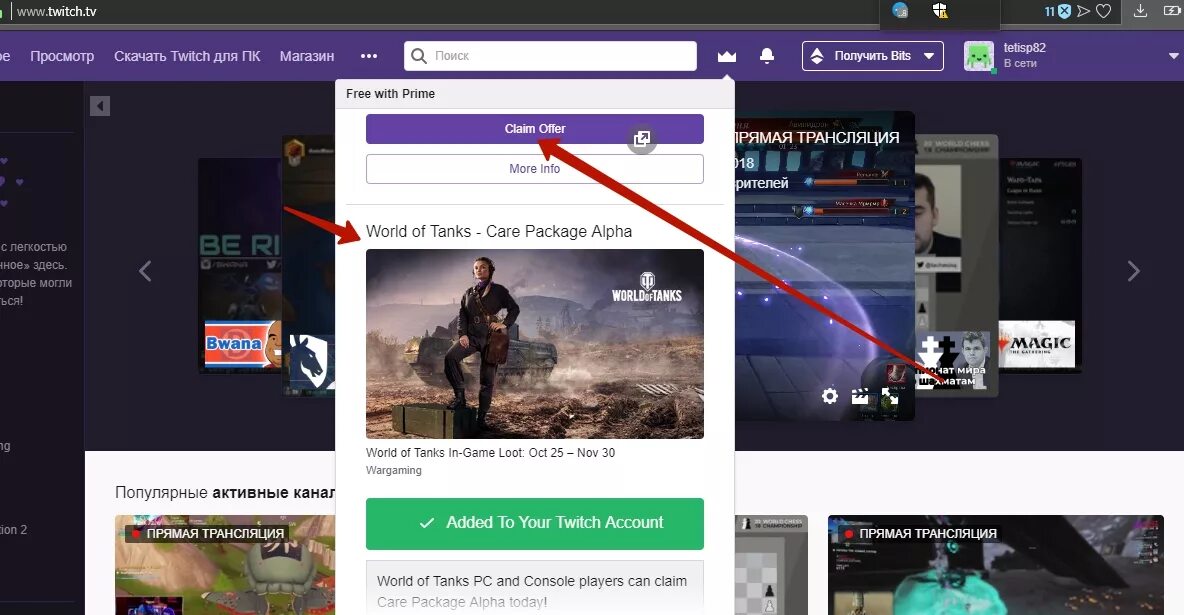Open the World of Tanks promo image
This screenshot has height=615, width=1184.
point(535,344)
